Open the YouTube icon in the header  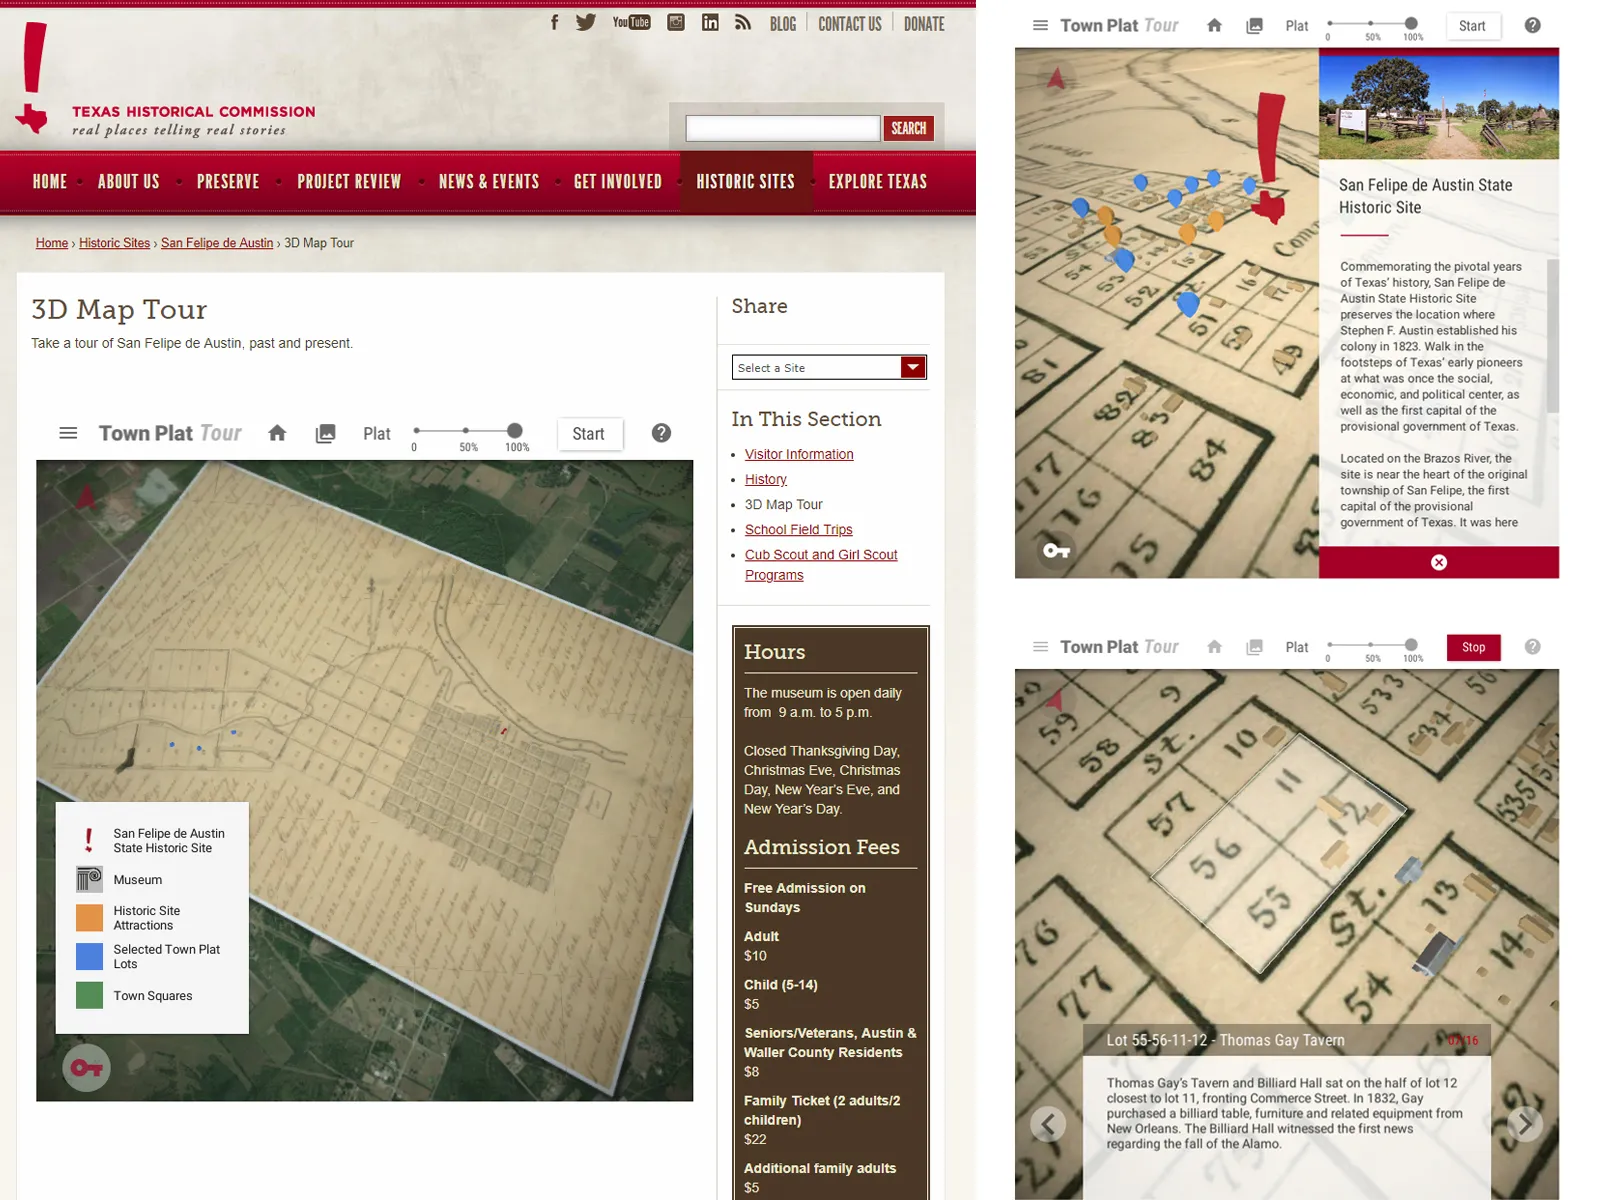631,22
